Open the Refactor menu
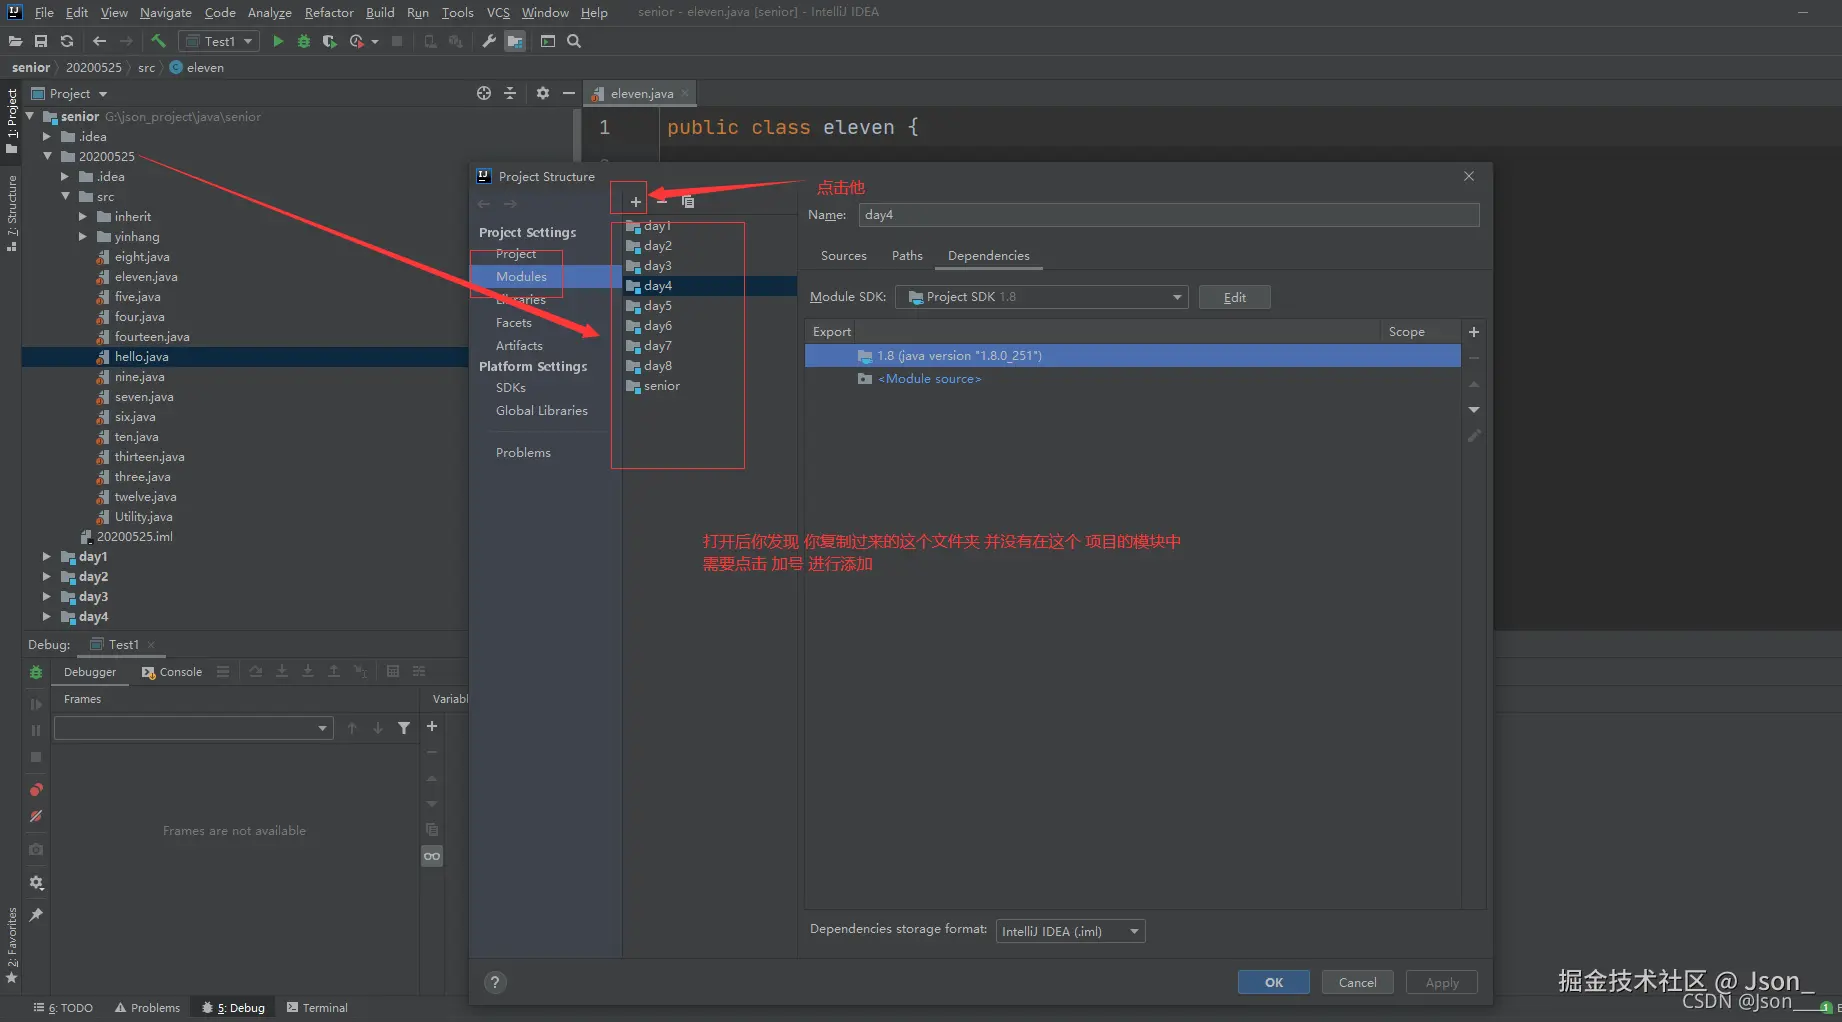Viewport: 1842px width, 1022px height. 329,12
